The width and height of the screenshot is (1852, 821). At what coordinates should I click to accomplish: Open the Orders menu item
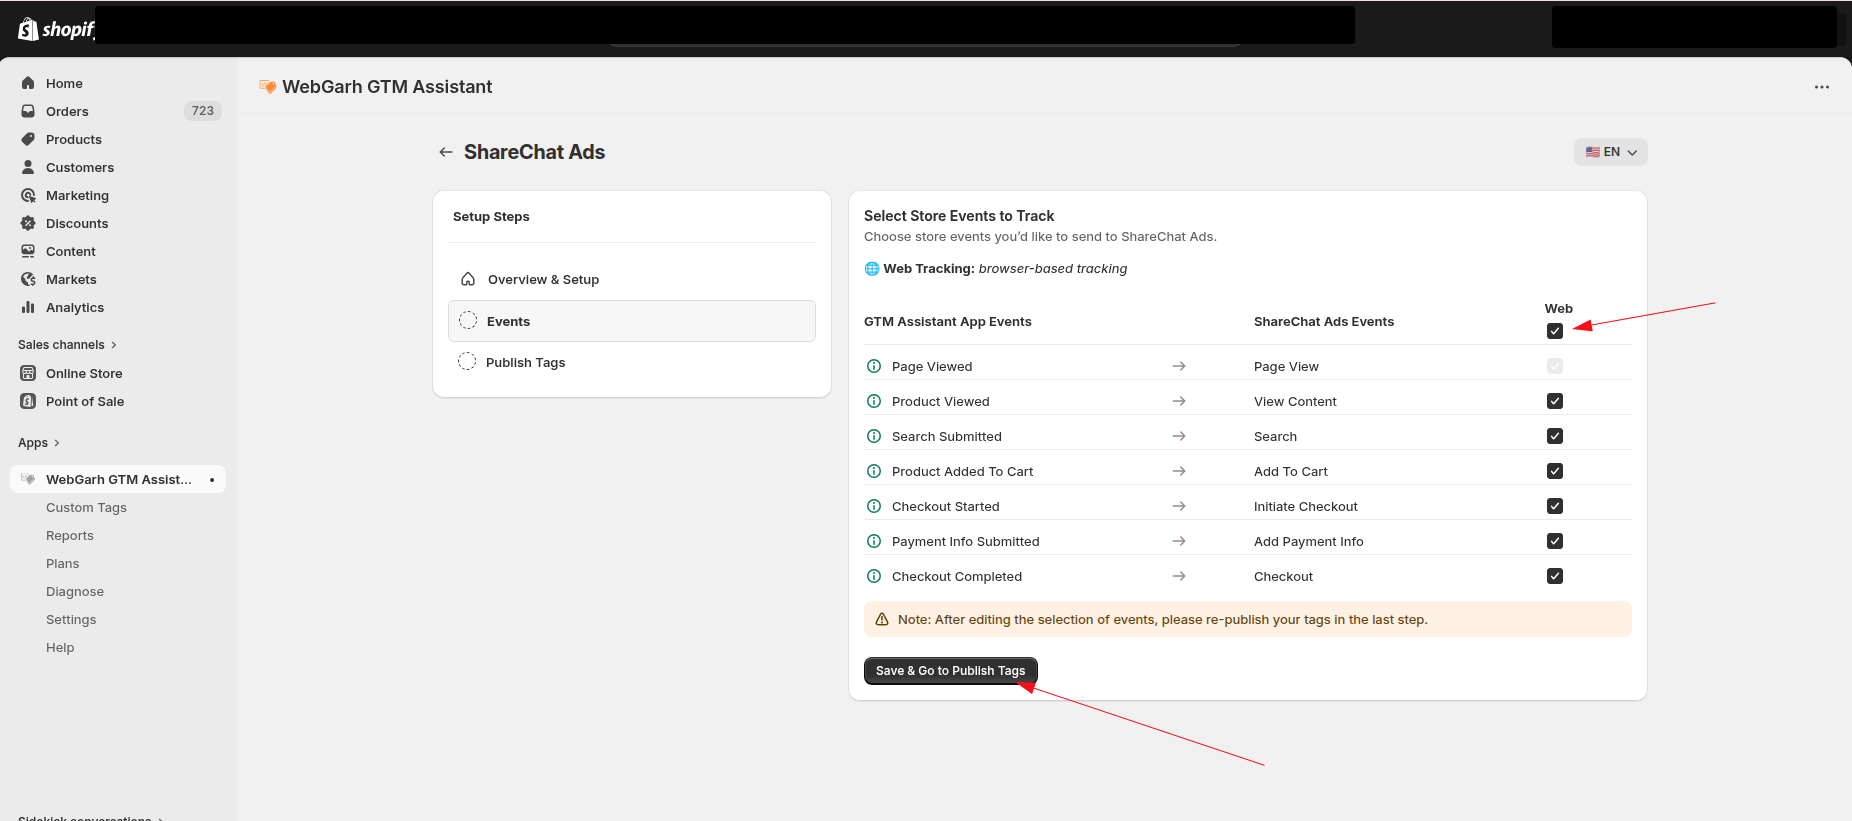point(118,111)
